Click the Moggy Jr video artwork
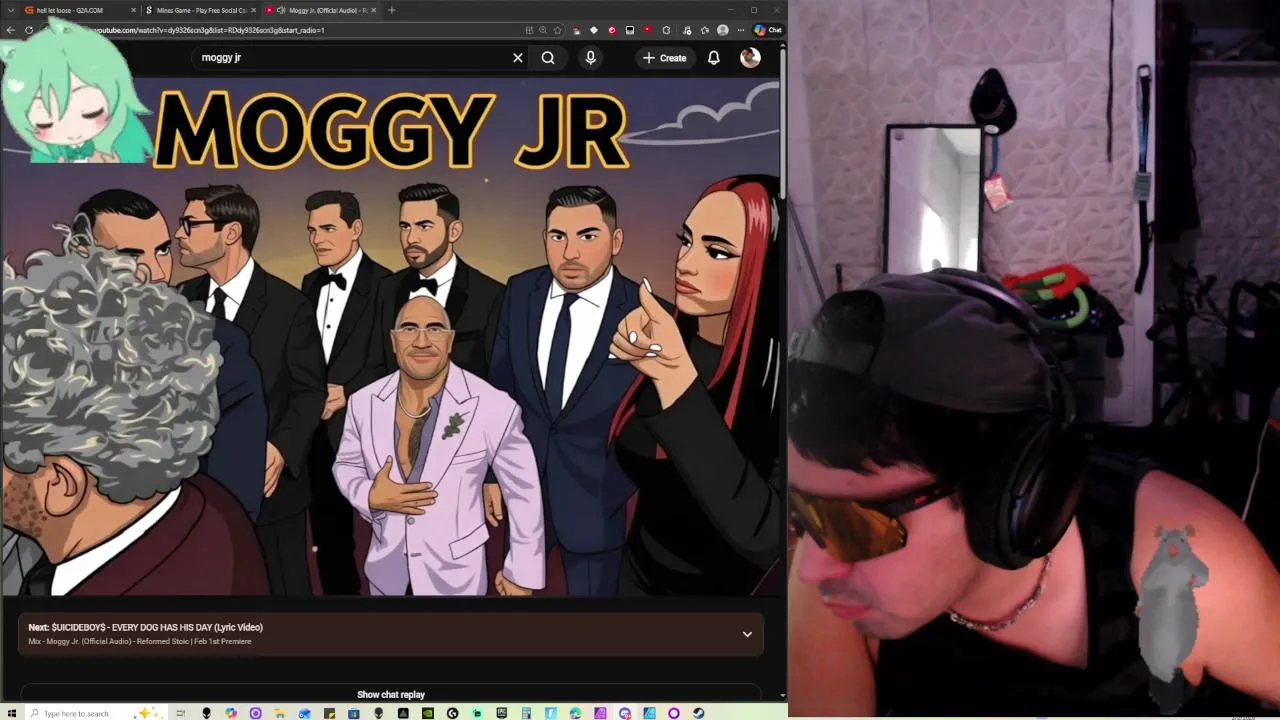1280x720 pixels. pyautogui.click(x=390, y=337)
